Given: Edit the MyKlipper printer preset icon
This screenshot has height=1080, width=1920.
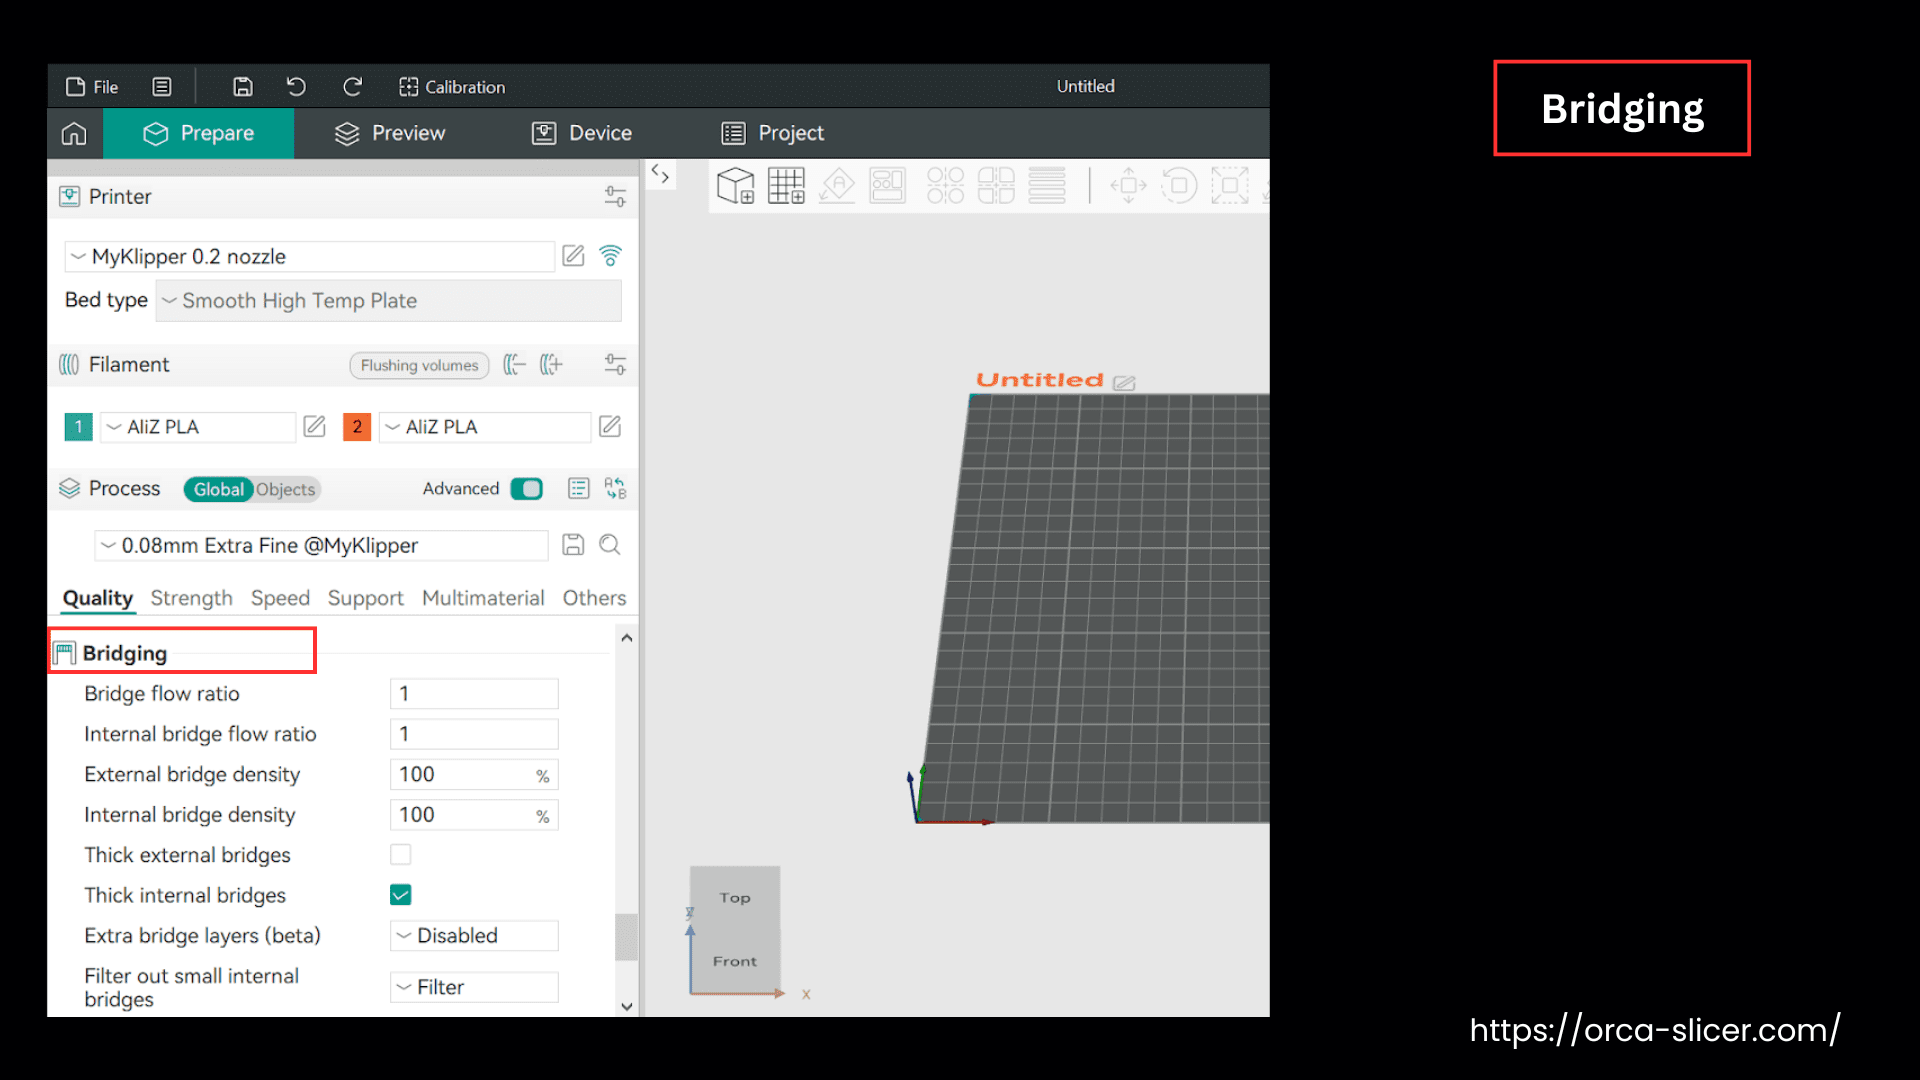Looking at the screenshot, I should coord(573,256).
